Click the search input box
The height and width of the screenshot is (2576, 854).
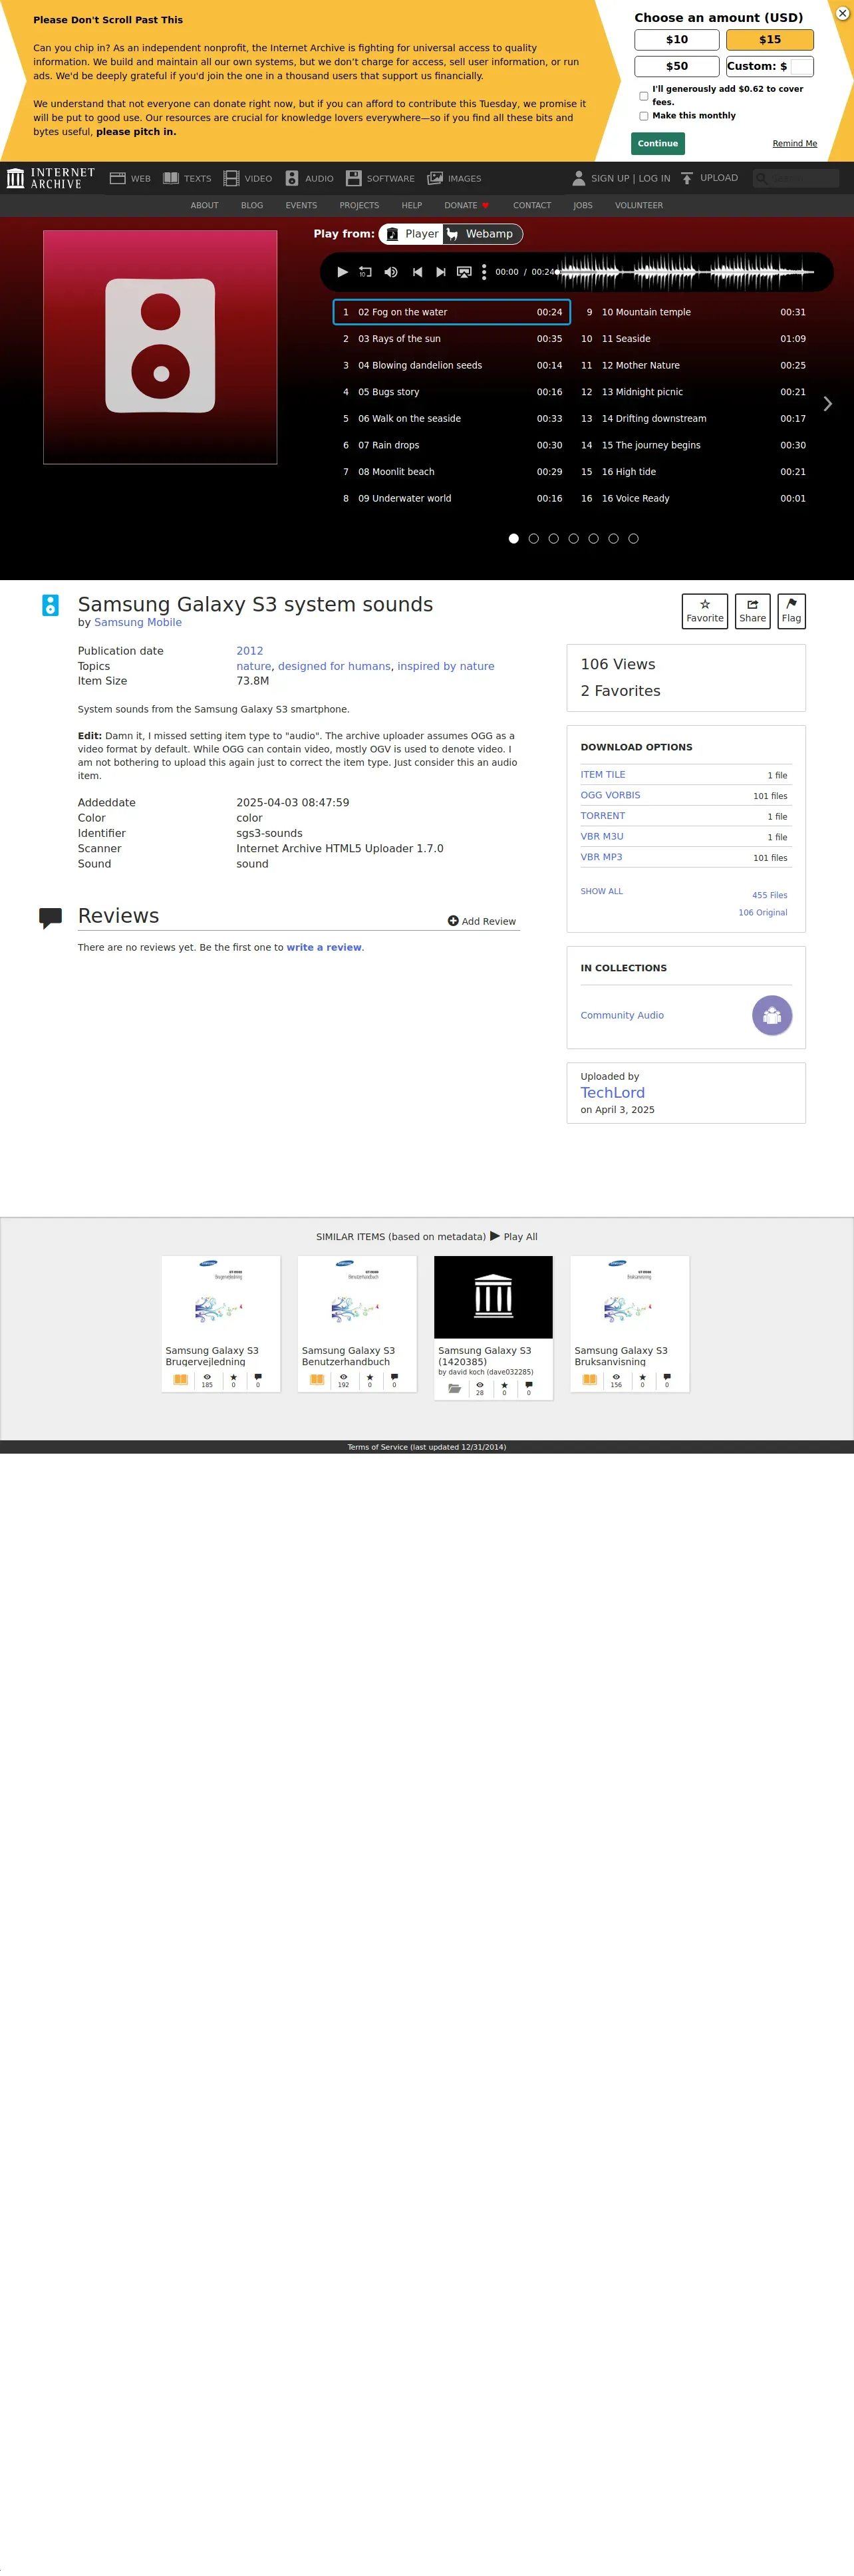[x=796, y=178]
